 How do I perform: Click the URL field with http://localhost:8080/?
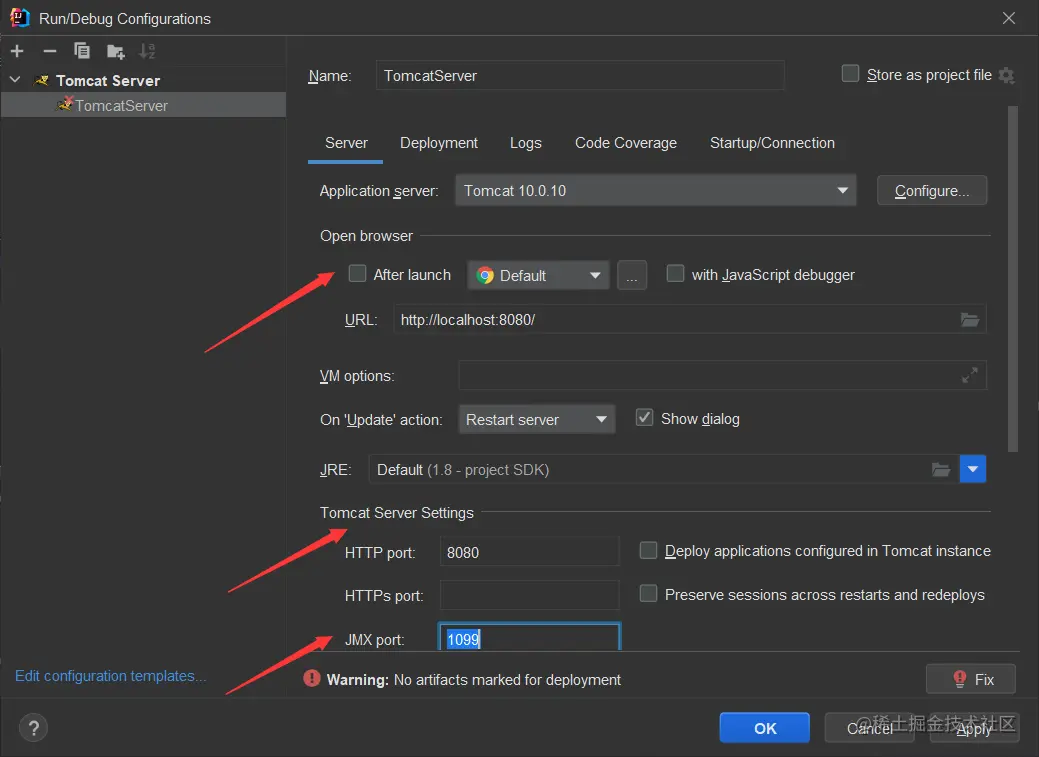689,320
